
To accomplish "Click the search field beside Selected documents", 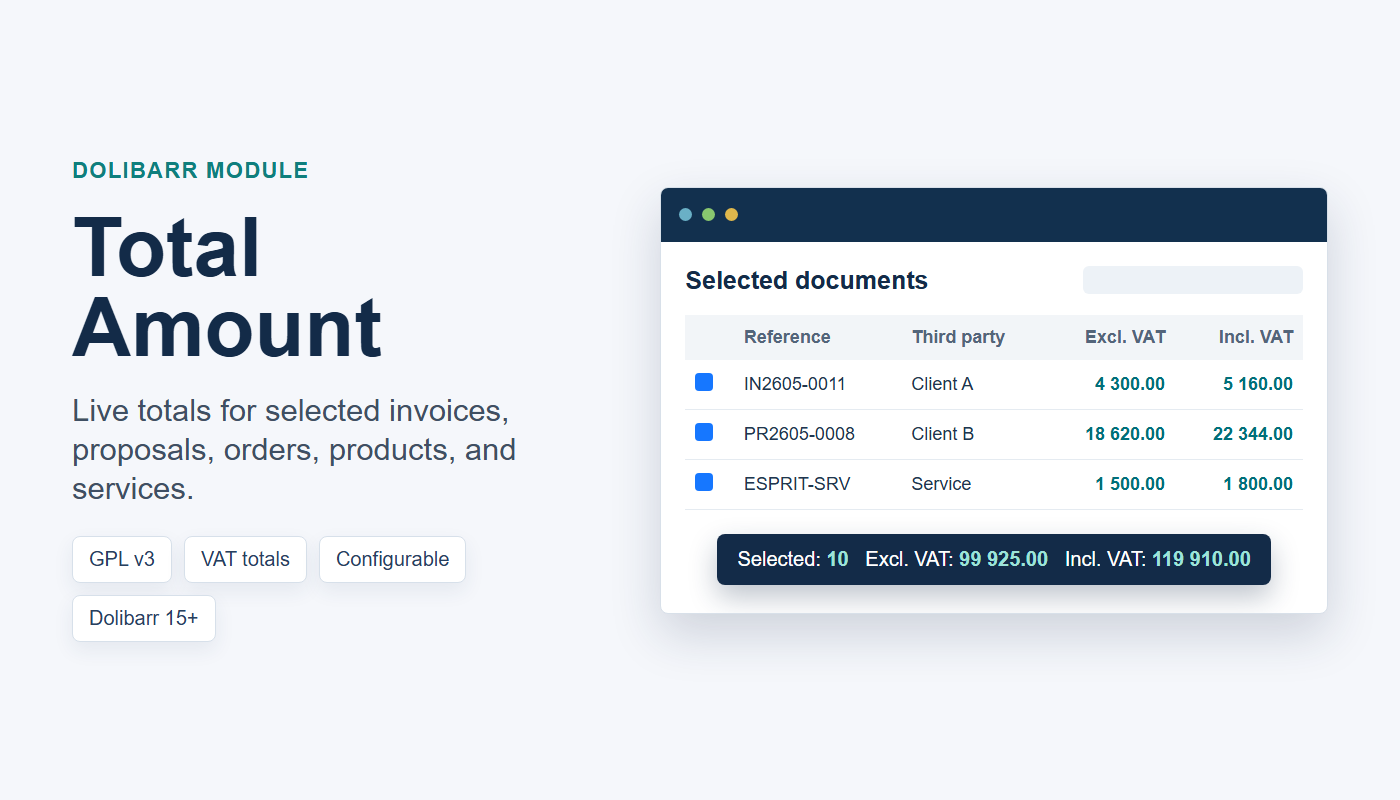I will (1193, 280).
